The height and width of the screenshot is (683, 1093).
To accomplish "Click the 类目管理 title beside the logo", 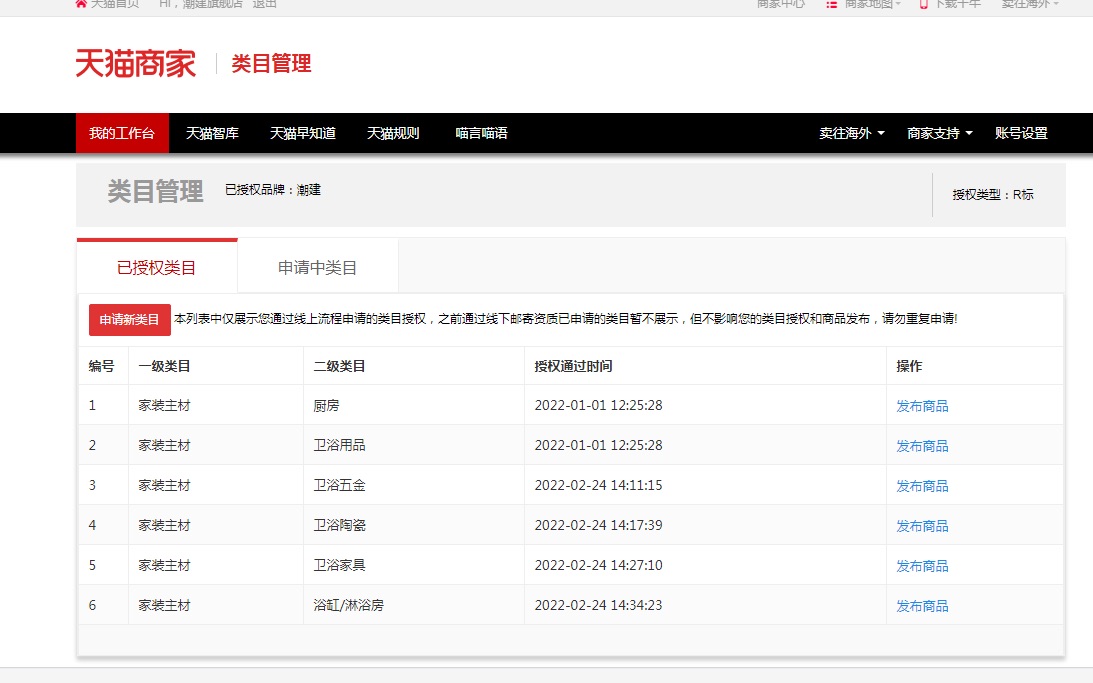I will click(x=271, y=63).
